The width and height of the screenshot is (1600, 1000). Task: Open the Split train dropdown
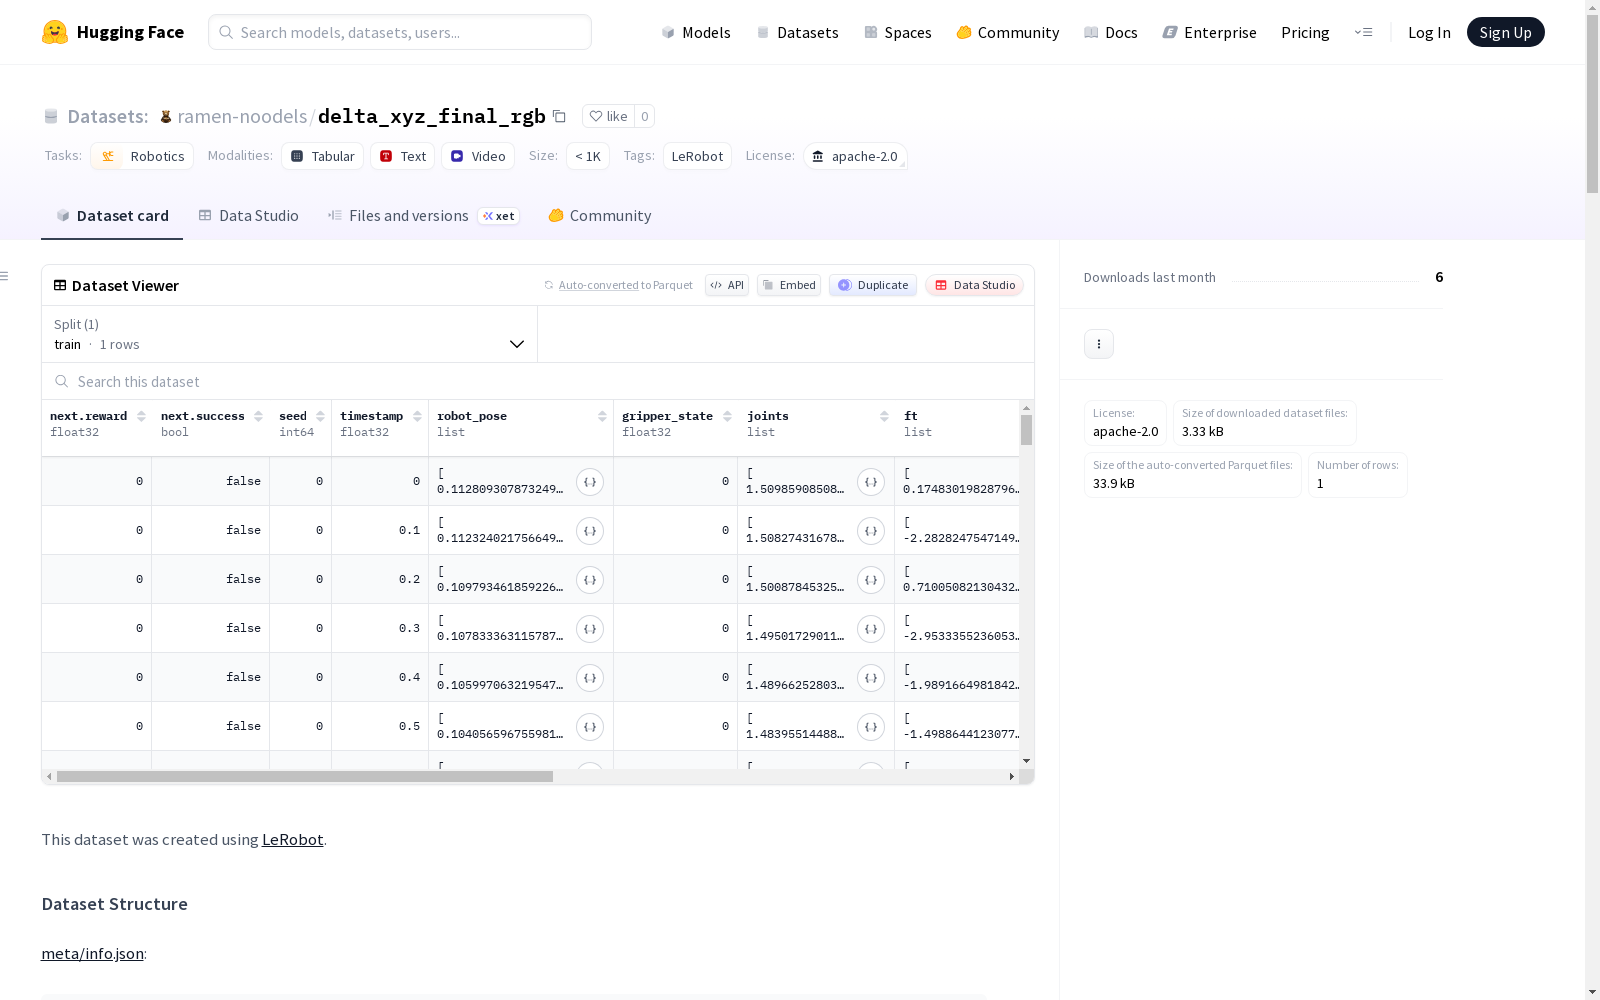[x=290, y=334]
